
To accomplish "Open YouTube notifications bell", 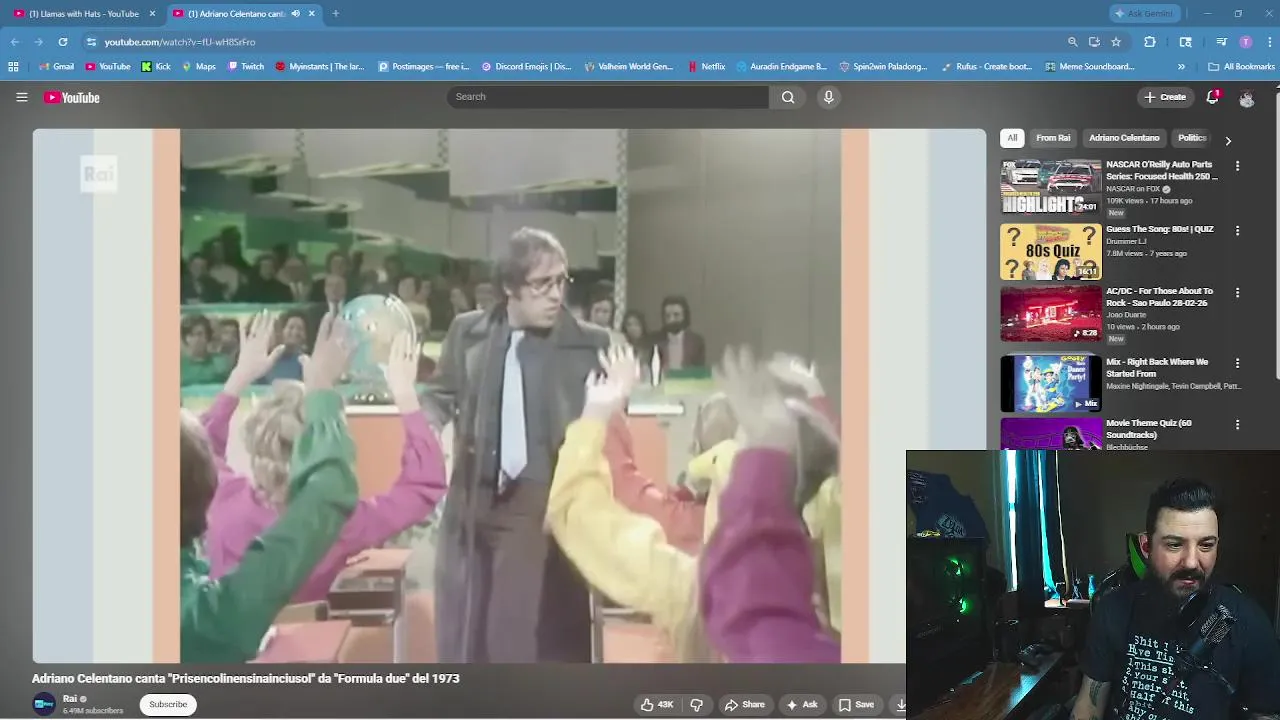I will pos(1212,97).
